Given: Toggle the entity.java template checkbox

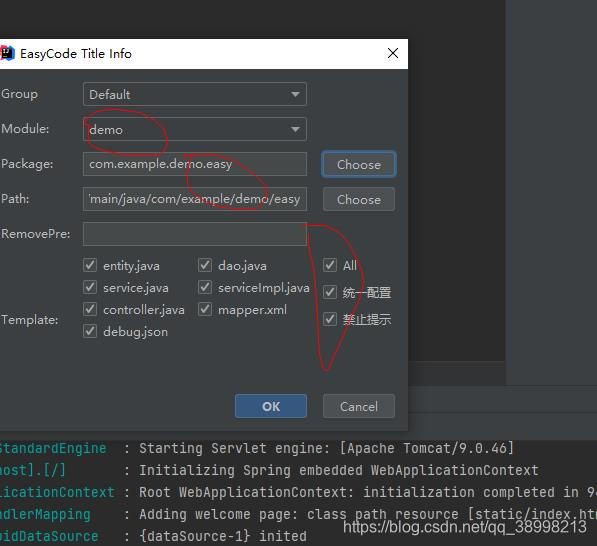Looking at the screenshot, I should [90, 265].
